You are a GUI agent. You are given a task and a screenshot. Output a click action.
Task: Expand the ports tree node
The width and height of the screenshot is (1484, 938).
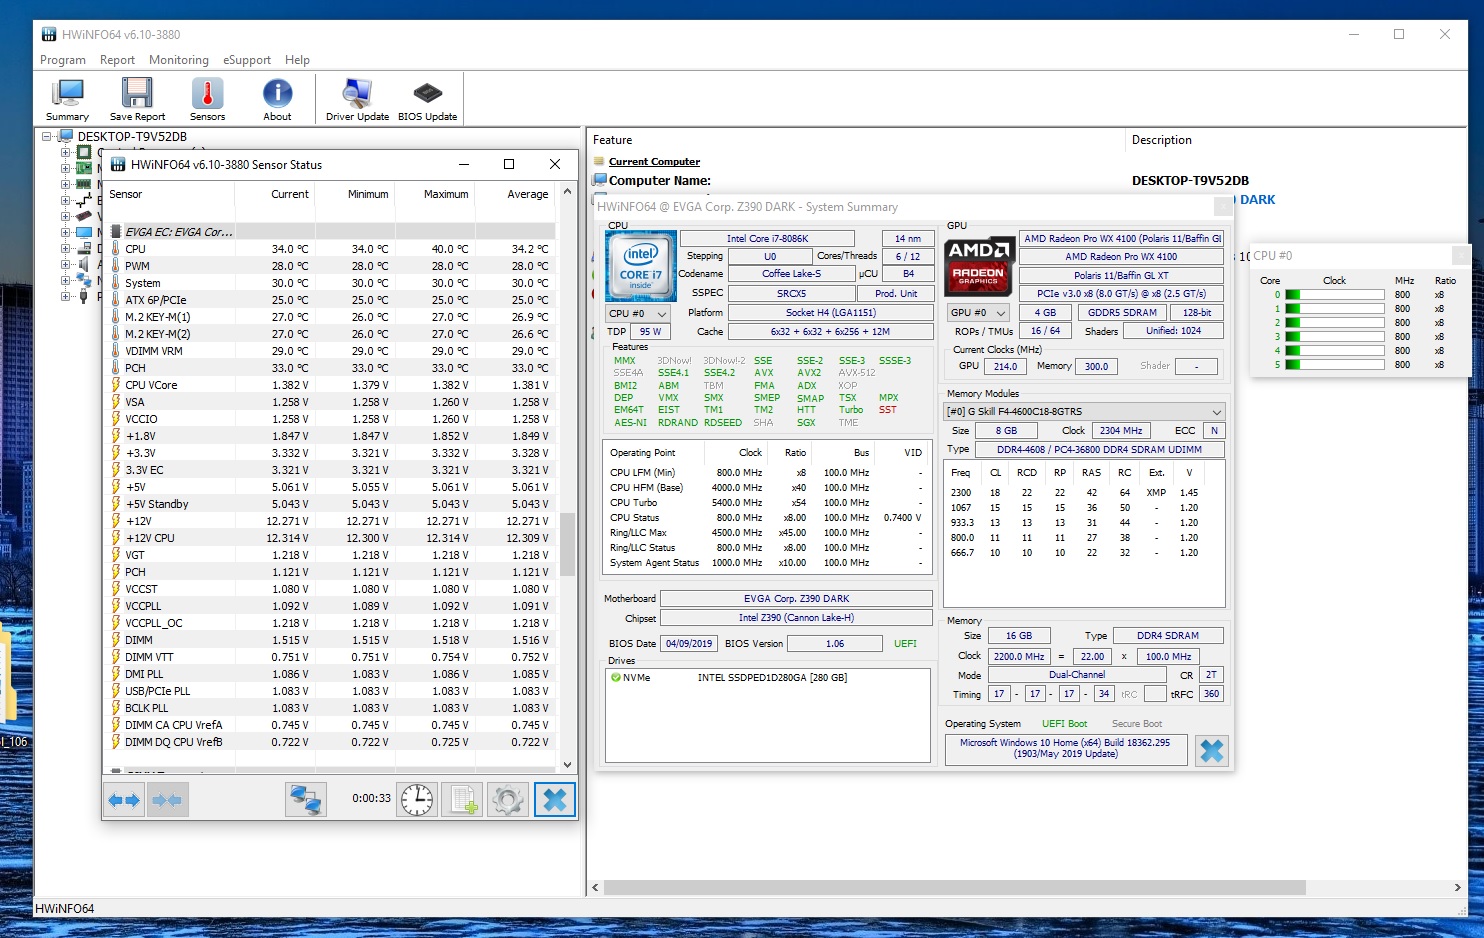tap(65, 296)
